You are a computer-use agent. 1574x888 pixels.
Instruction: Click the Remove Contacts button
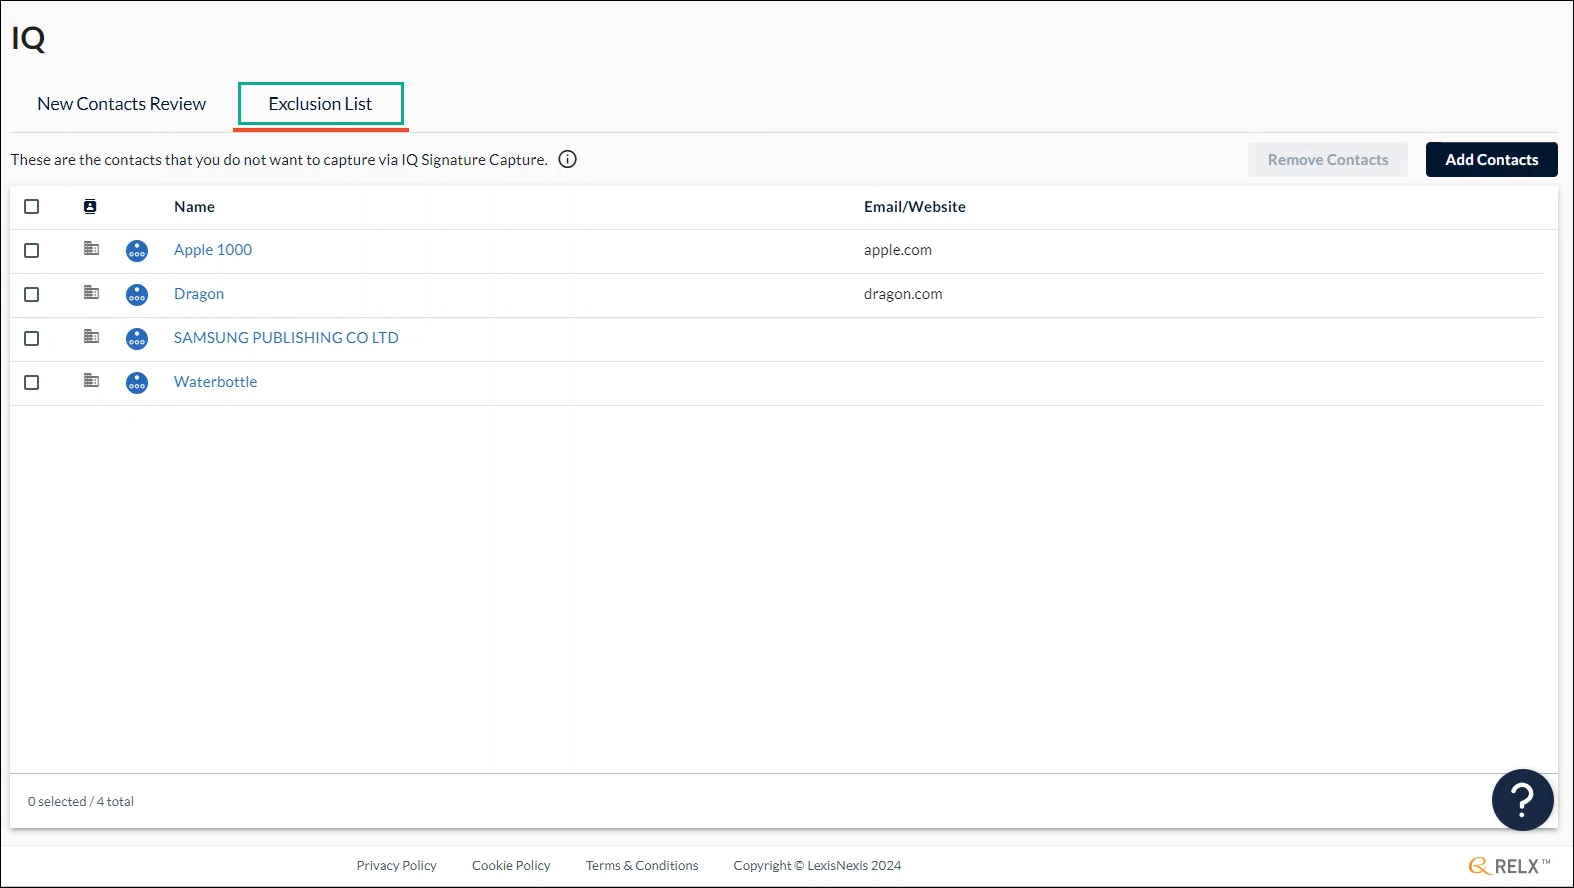pos(1328,160)
